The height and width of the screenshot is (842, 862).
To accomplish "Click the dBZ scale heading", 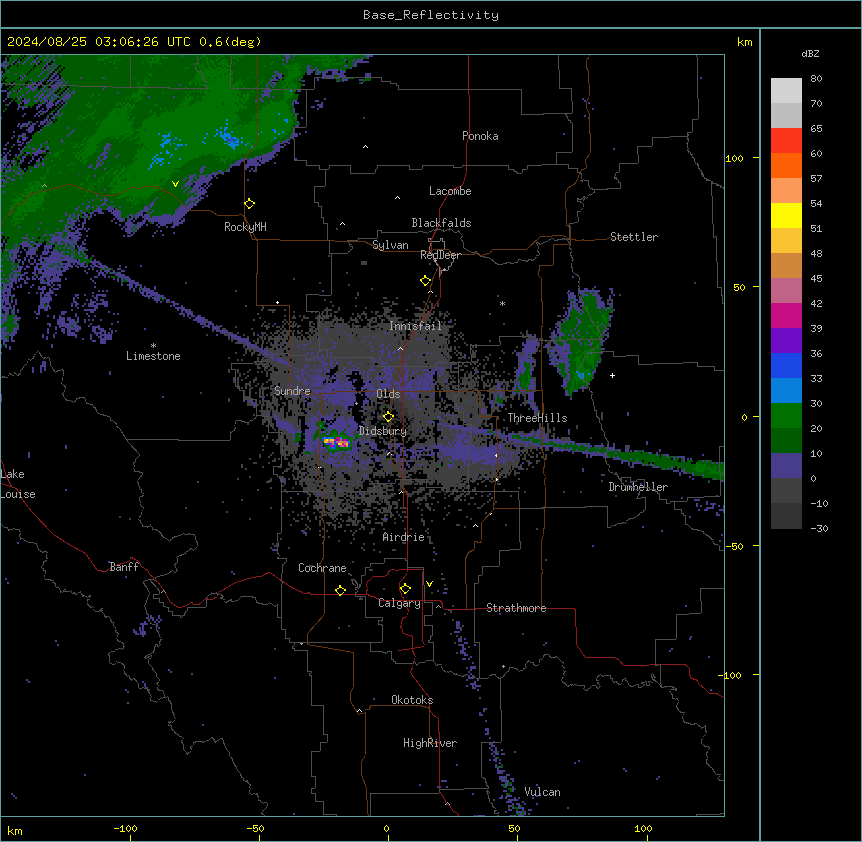I will [810, 54].
